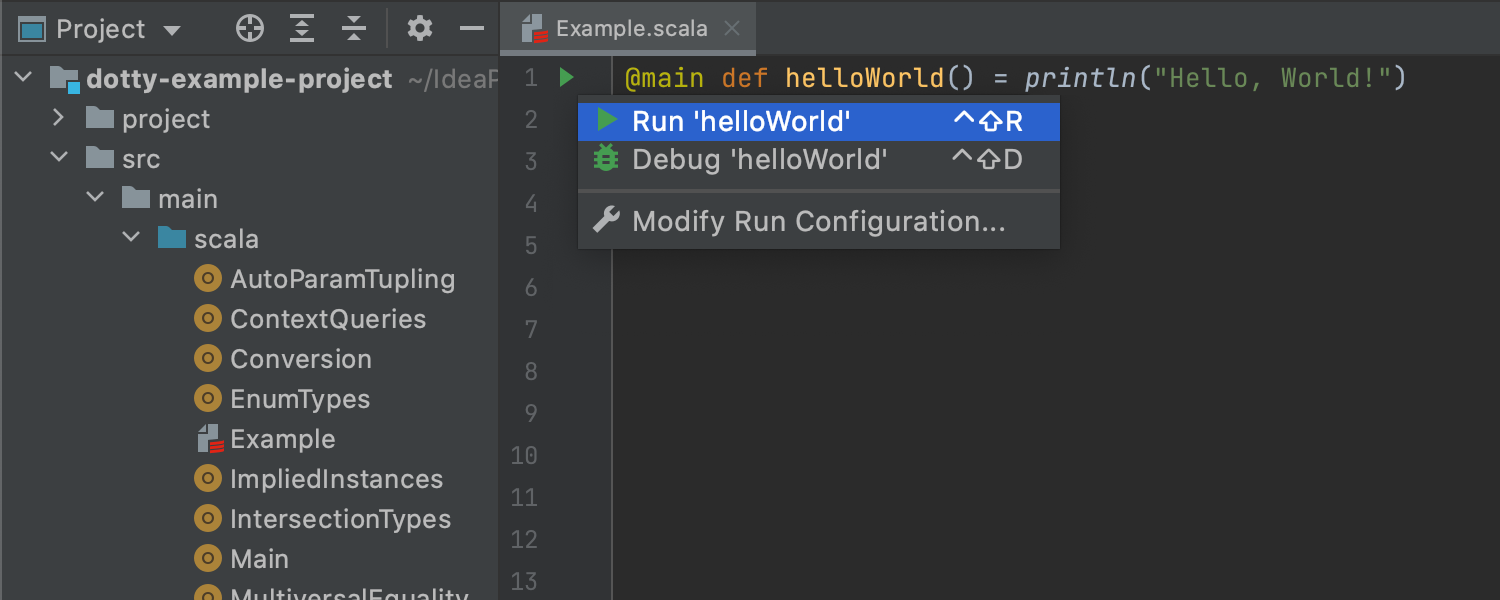Select Main in the project tree
The image size is (1500, 600).
pyautogui.click(x=259, y=559)
